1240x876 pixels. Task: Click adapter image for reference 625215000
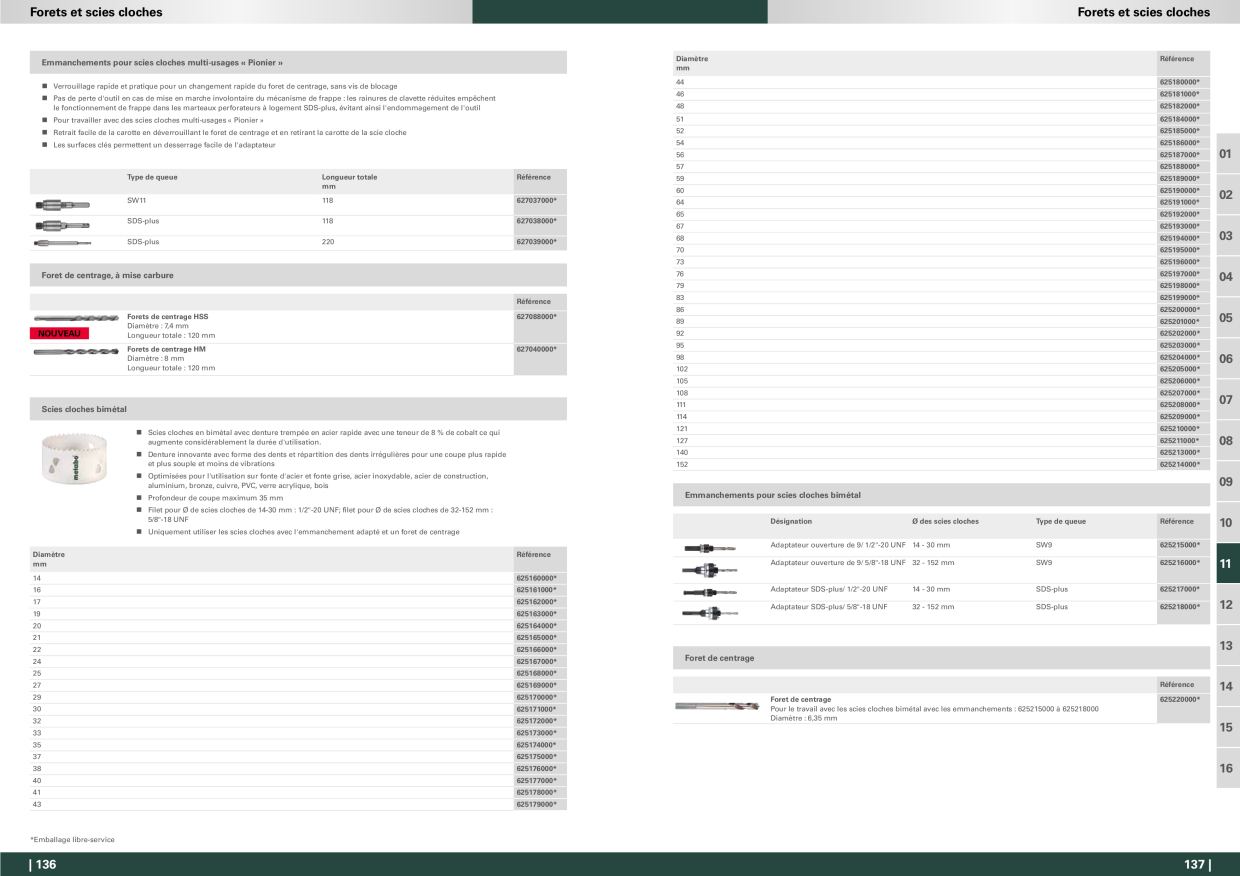click(x=709, y=548)
